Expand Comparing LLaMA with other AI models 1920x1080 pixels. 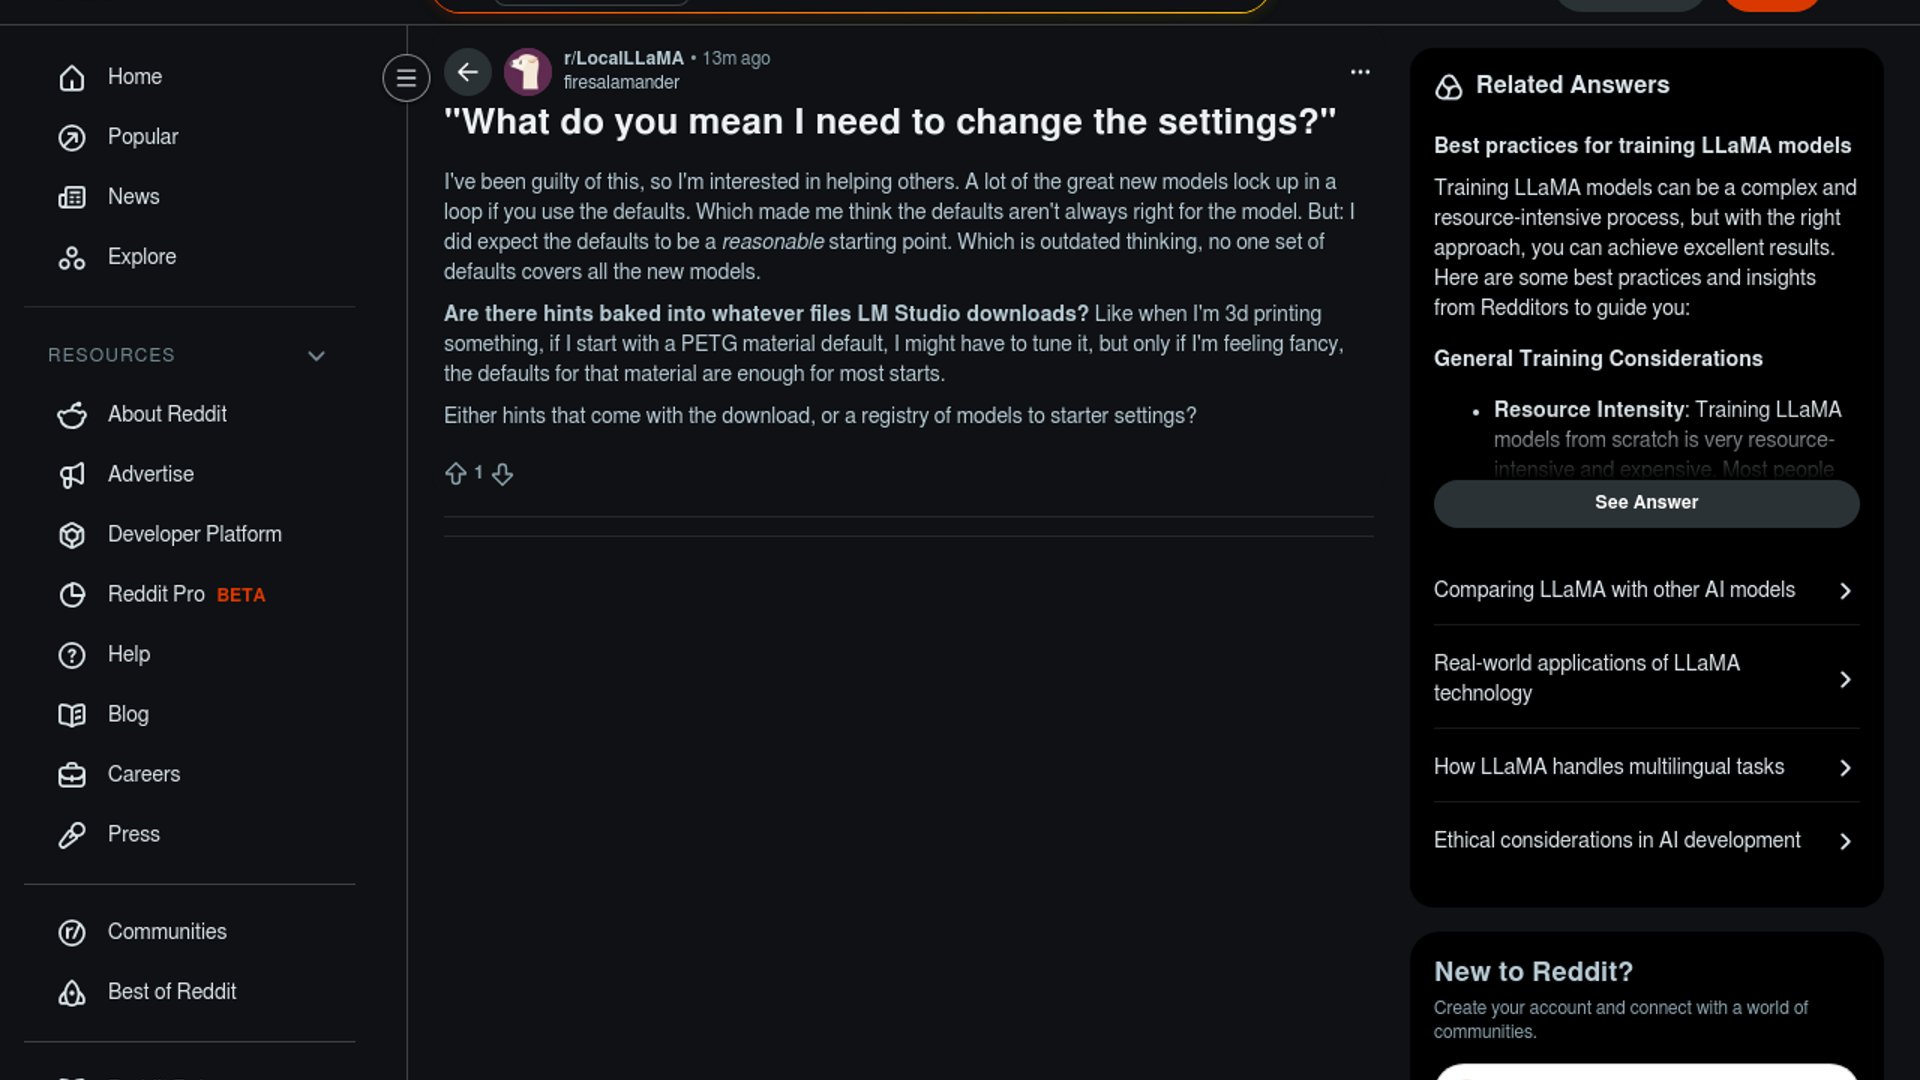(1646, 590)
